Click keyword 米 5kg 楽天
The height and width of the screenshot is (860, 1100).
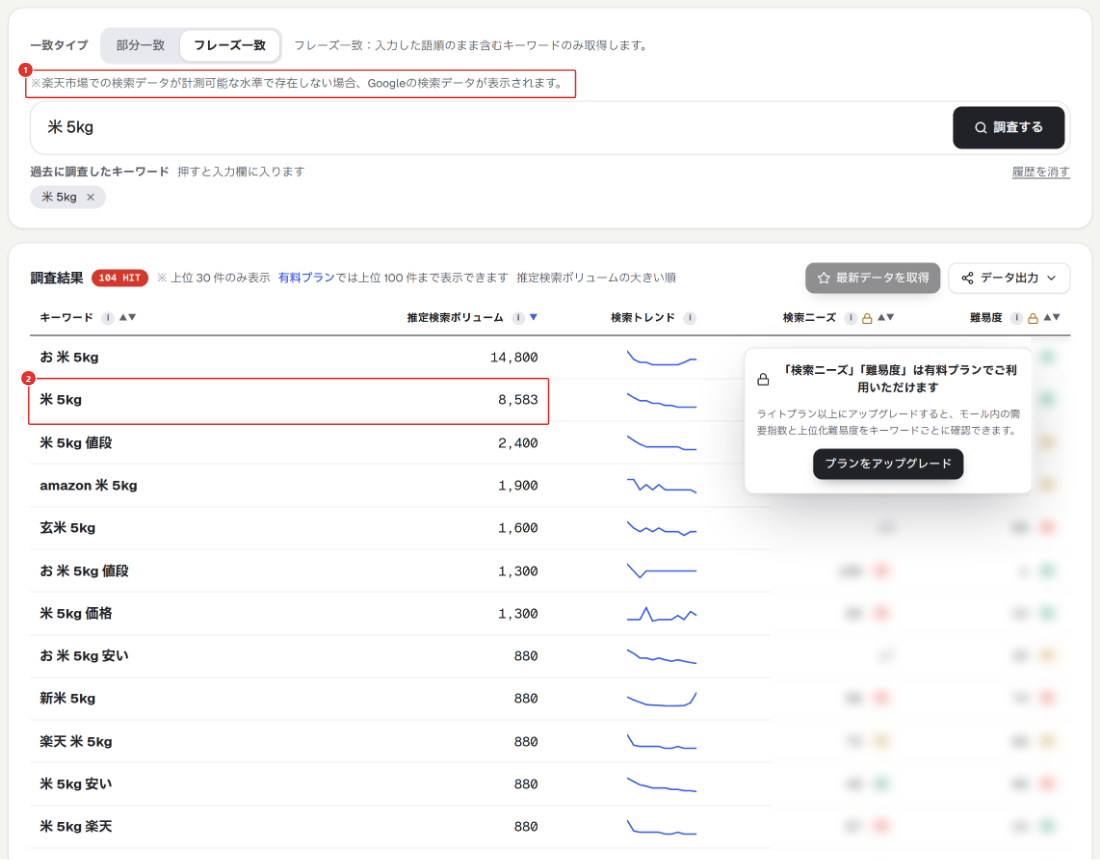76,826
